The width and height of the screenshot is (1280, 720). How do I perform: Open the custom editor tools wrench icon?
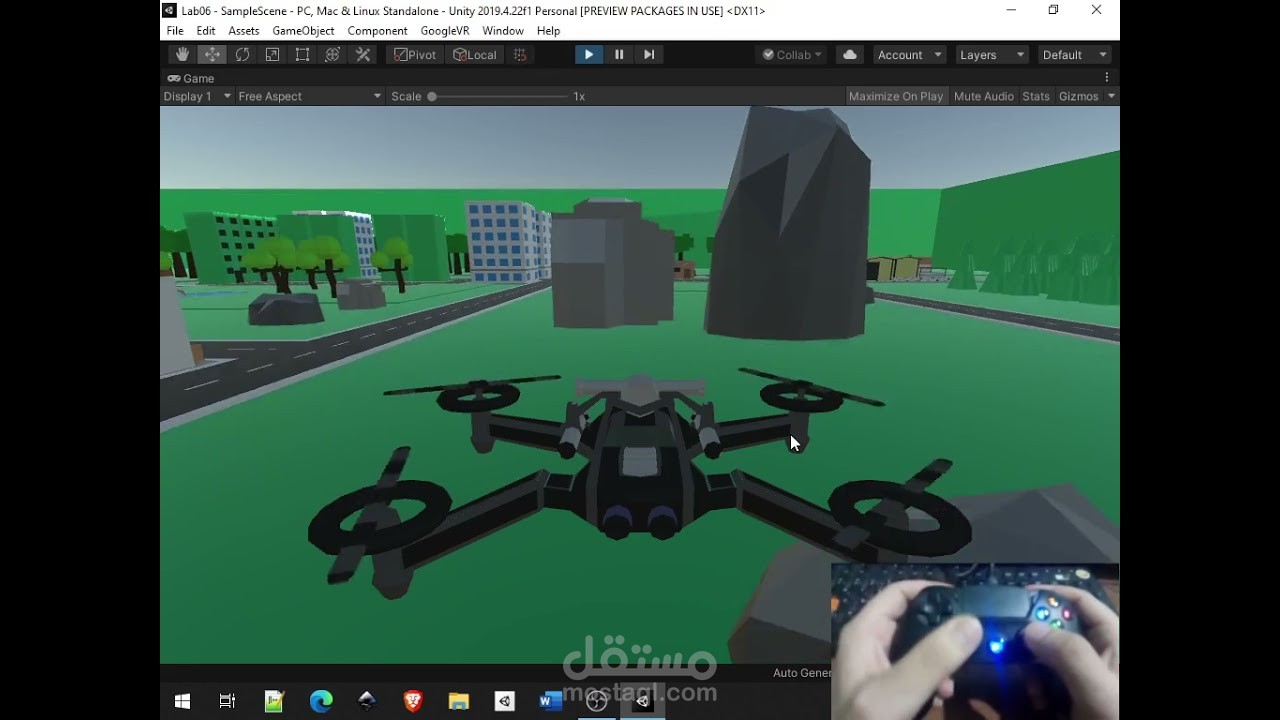[x=362, y=54]
